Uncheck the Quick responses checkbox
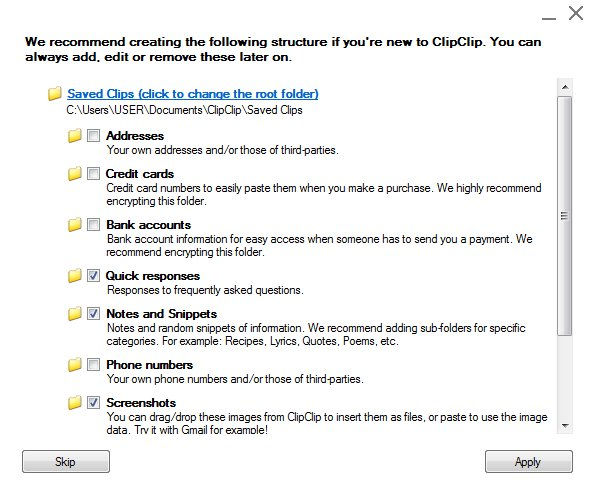 93,275
